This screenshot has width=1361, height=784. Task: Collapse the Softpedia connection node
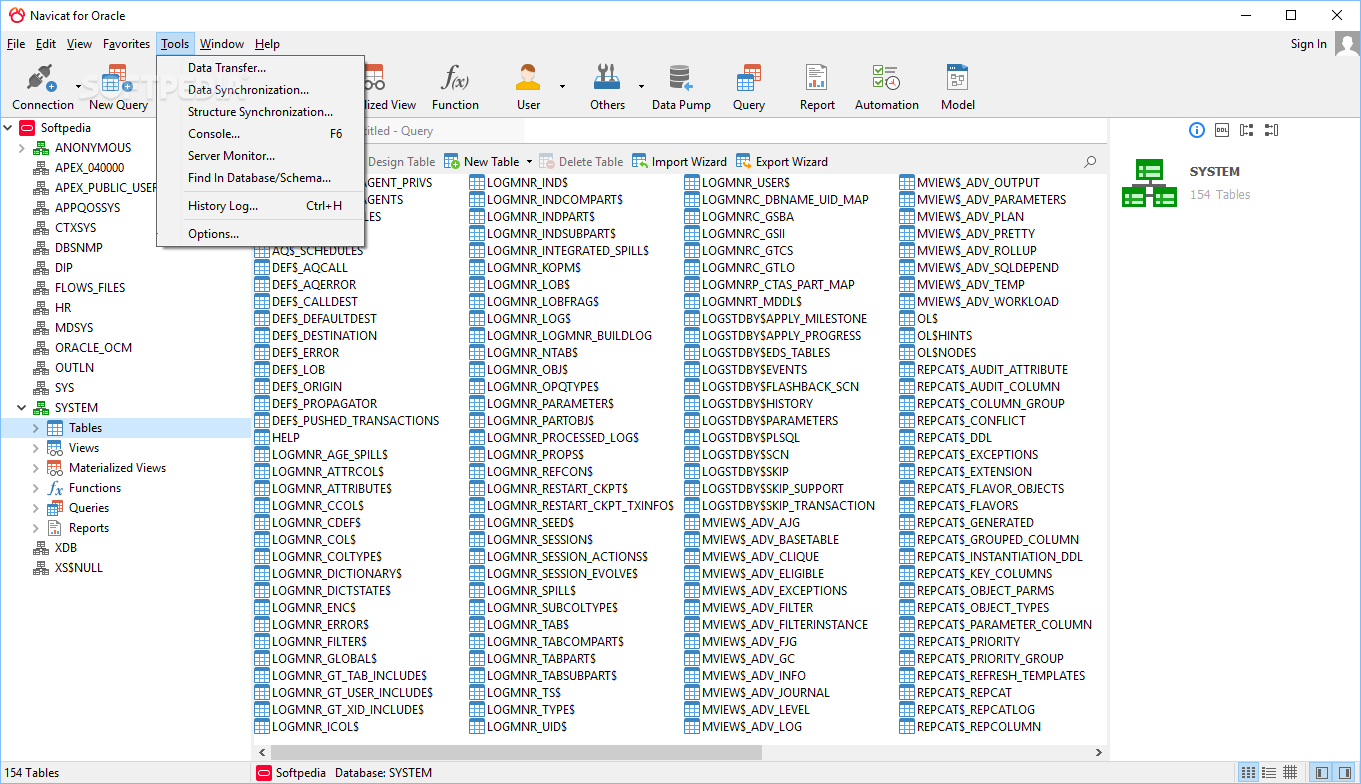pyautogui.click(x=8, y=128)
